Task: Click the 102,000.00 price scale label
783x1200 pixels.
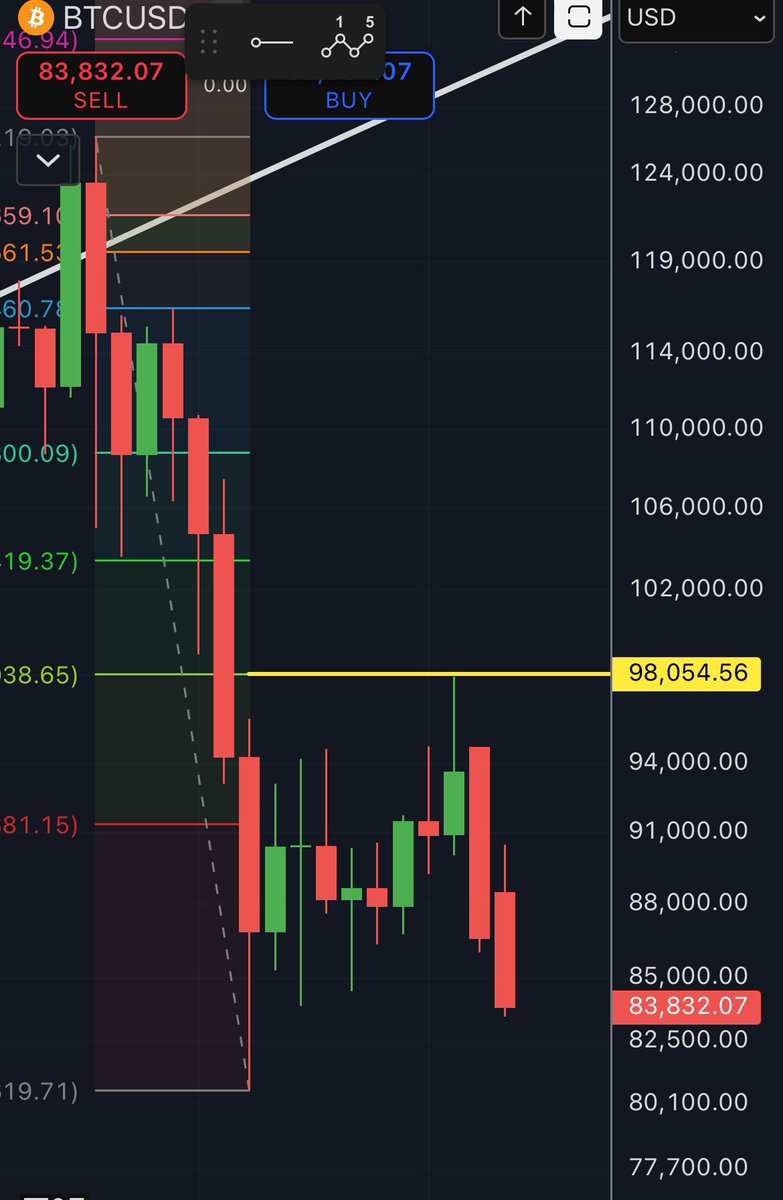Action: tap(696, 587)
